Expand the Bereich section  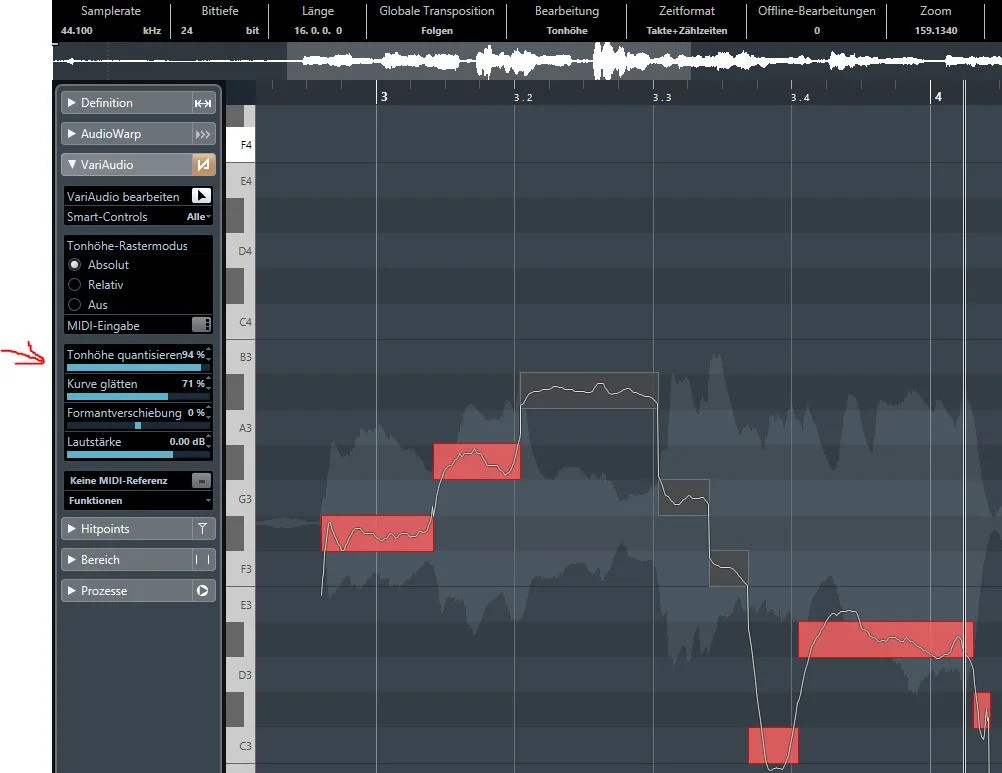click(x=72, y=559)
